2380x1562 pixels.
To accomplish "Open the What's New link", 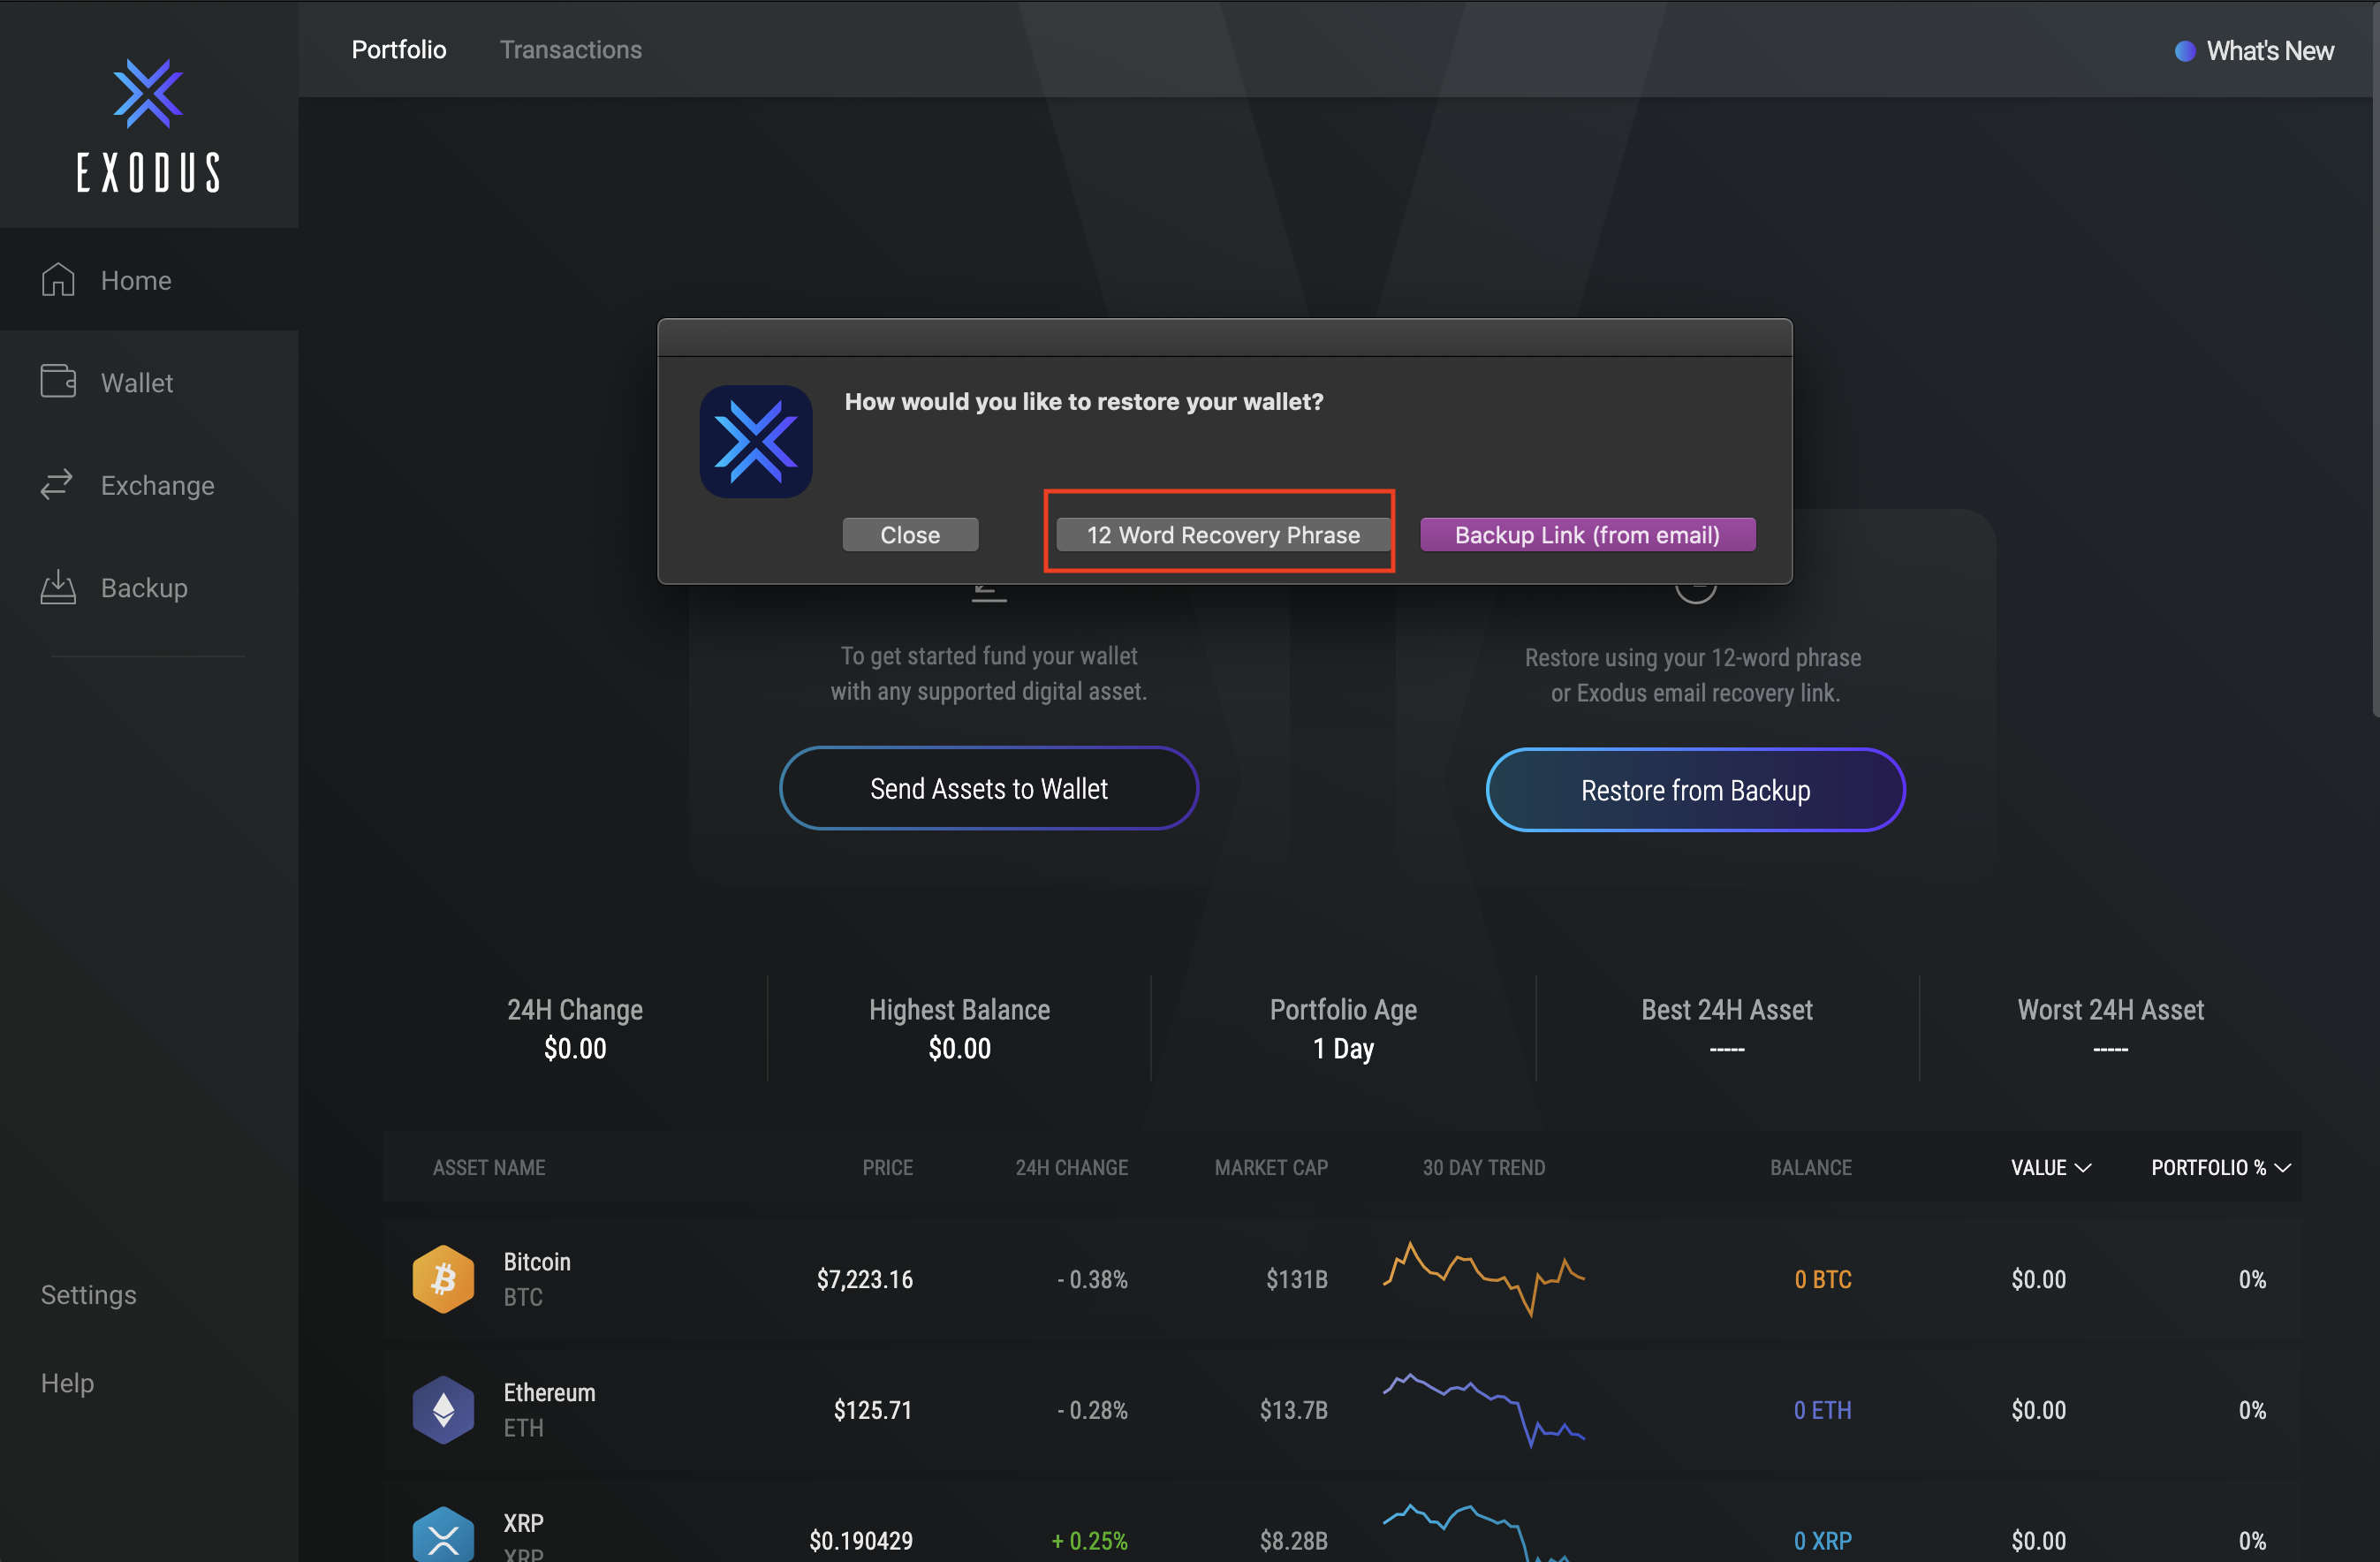I will [x=2270, y=51].
